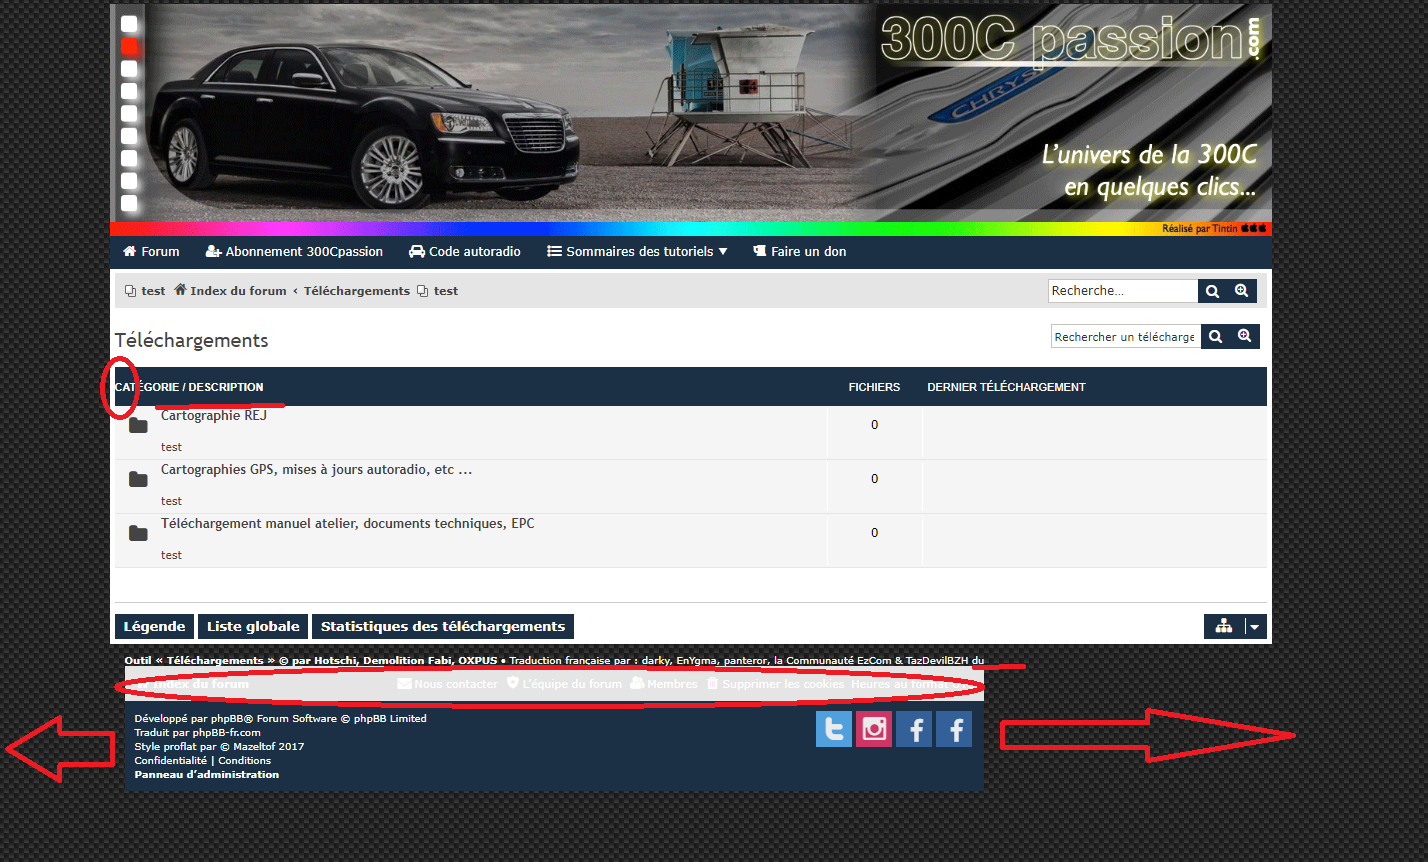Open Abonnement 300Cpassion menu item
The image size is (1428, 862).
[294, 252]
